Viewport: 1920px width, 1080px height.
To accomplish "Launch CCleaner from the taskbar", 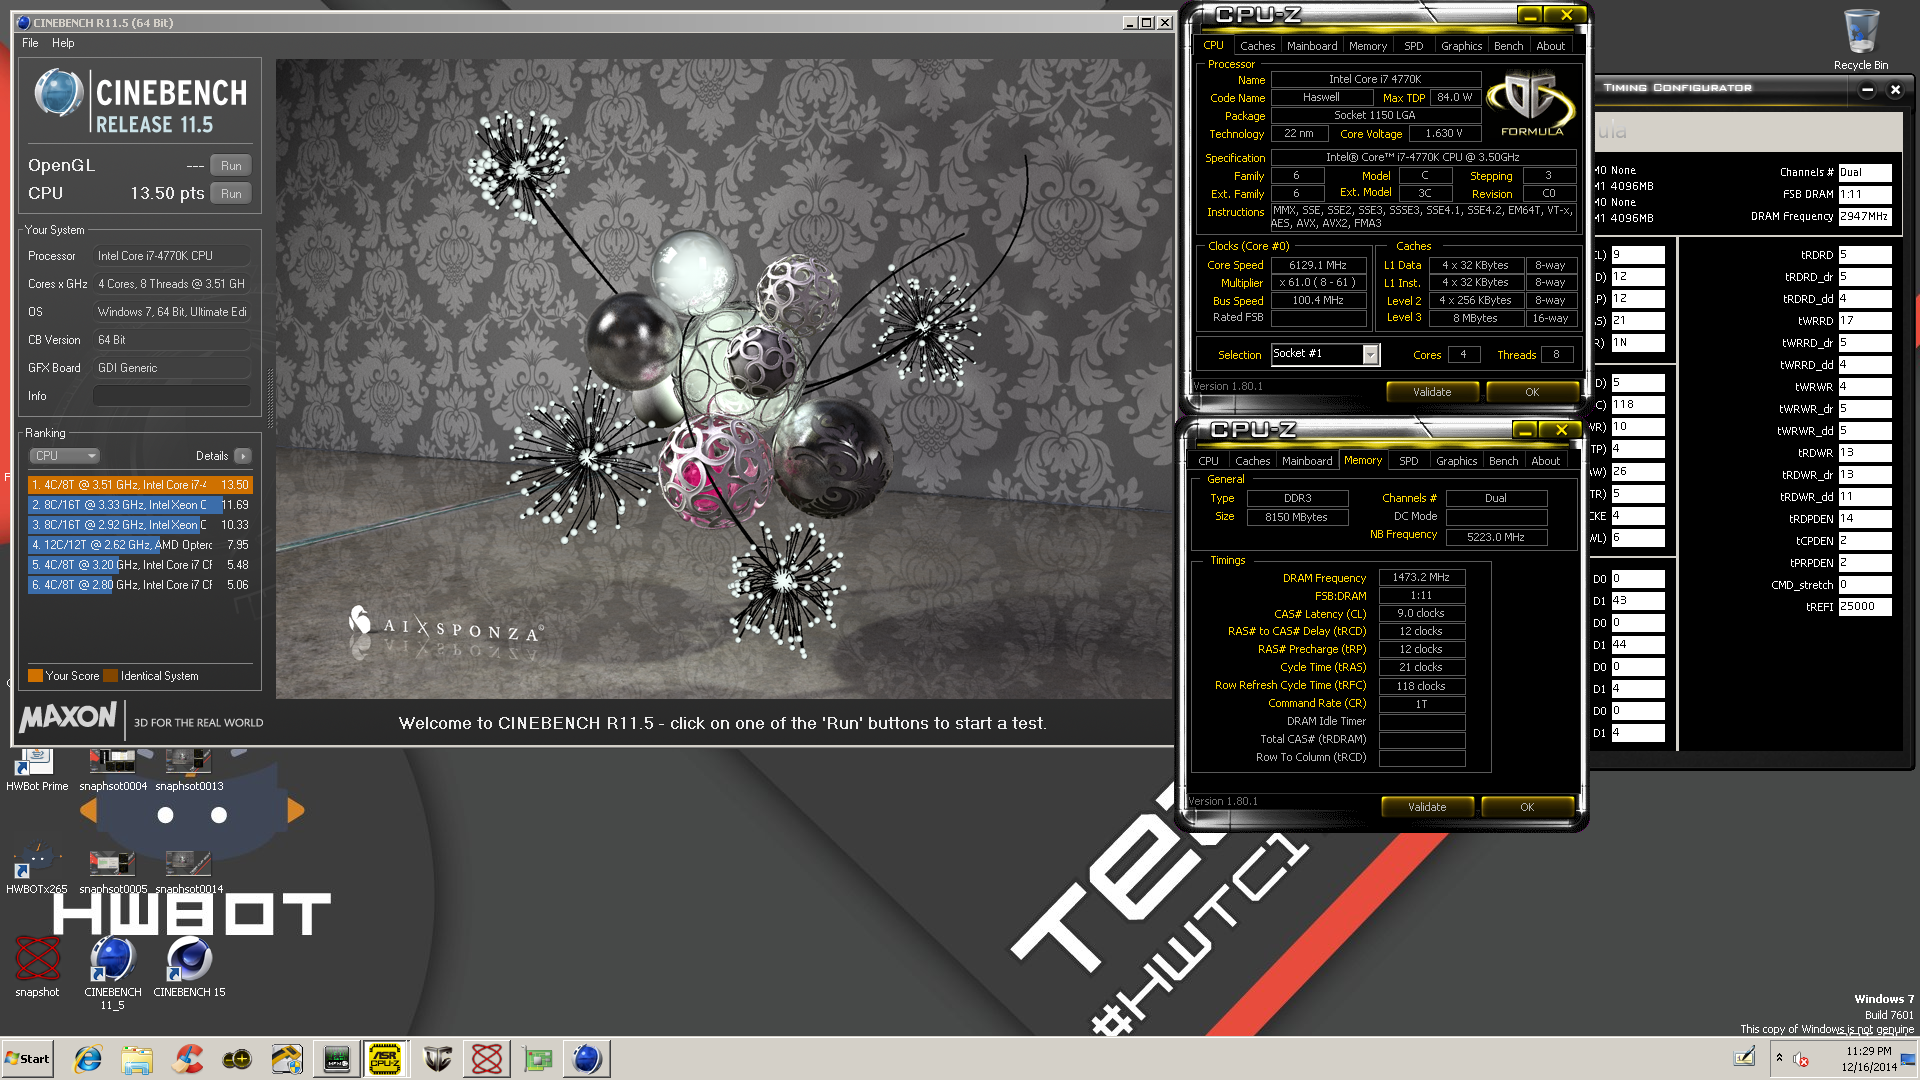I will point(187,1059).
